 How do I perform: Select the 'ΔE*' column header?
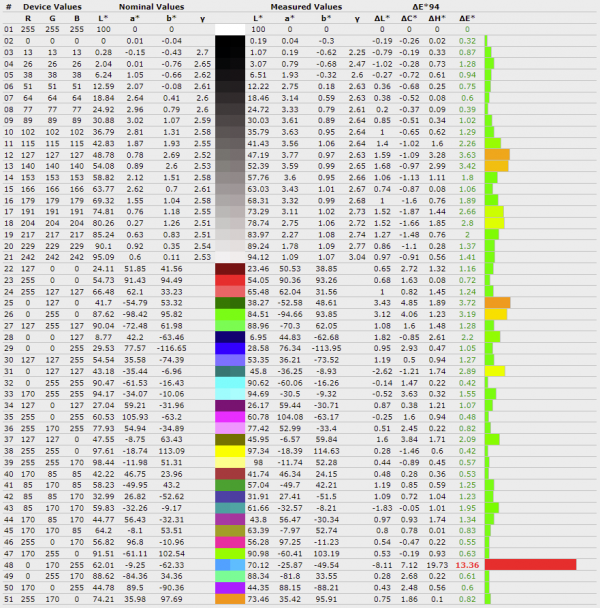467,18
